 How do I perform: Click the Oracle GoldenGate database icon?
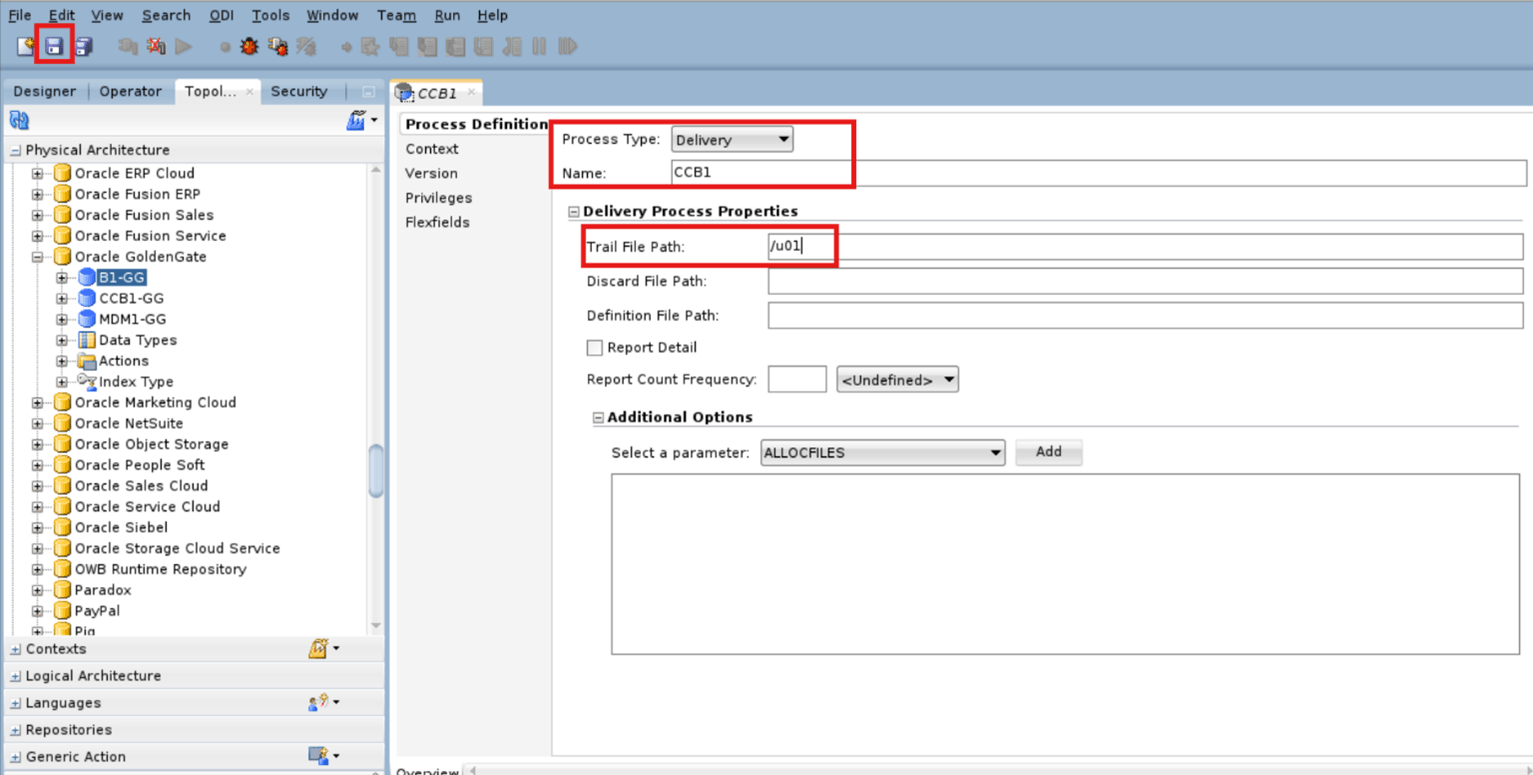click(x=60, y=256)
